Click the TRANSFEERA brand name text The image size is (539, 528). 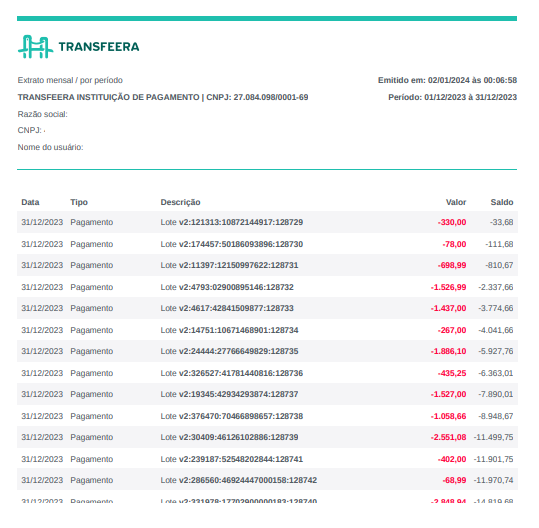(x=99, y=47)
